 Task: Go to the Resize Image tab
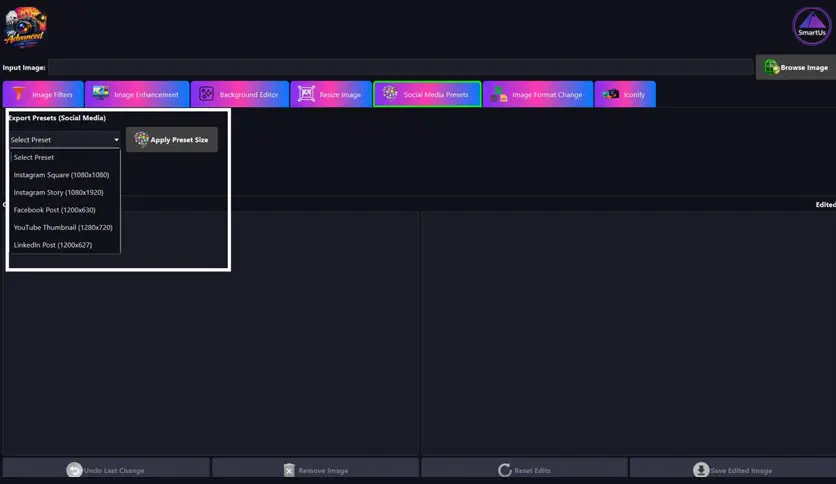tap(331, 94)
